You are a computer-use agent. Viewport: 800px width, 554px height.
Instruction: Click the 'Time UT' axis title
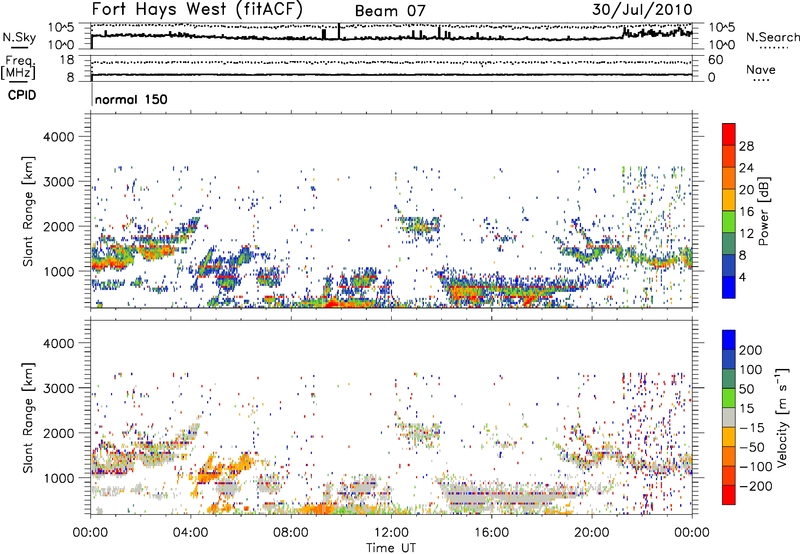[391, 548]
